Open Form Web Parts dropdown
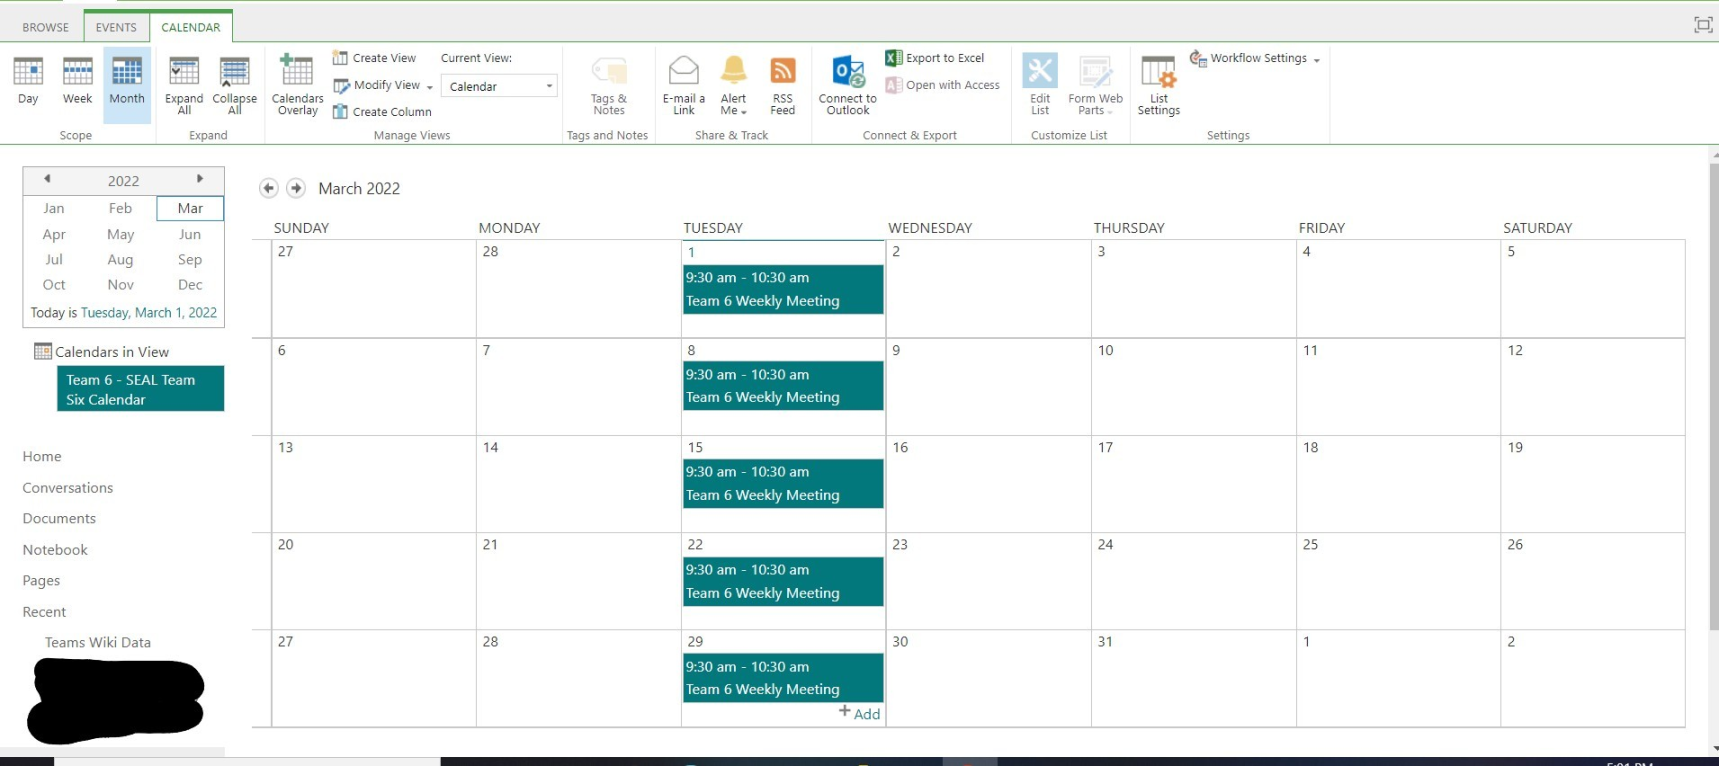 click(1095, 86)
